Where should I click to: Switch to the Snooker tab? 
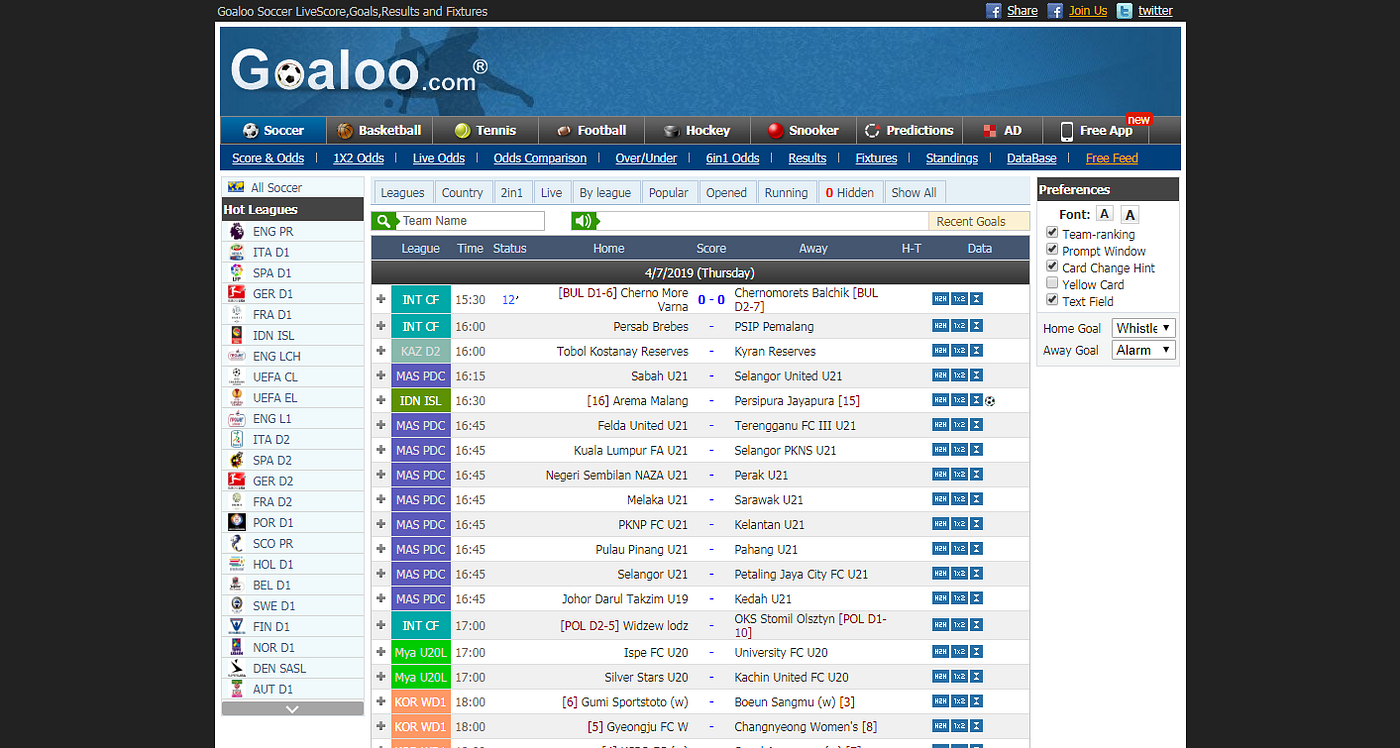[803, 130]
